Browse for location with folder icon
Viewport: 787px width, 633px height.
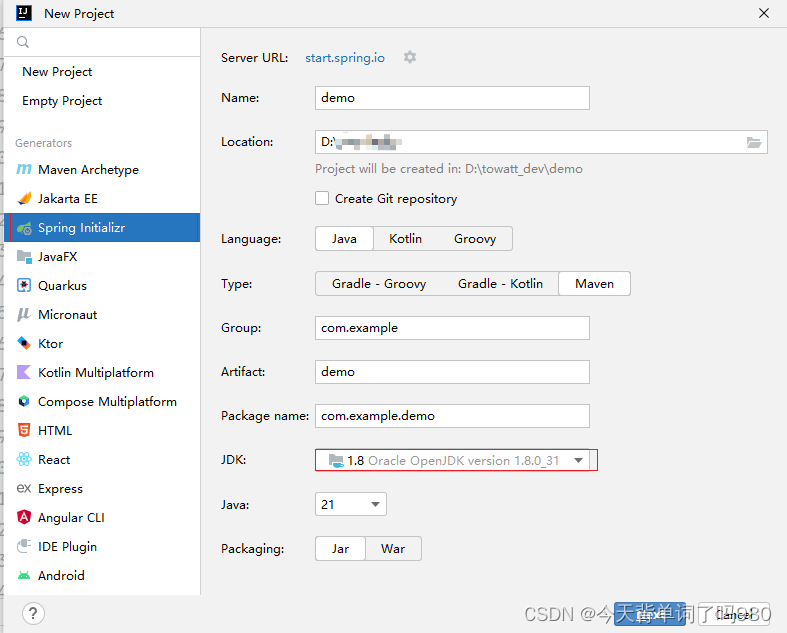coord(753,143)
